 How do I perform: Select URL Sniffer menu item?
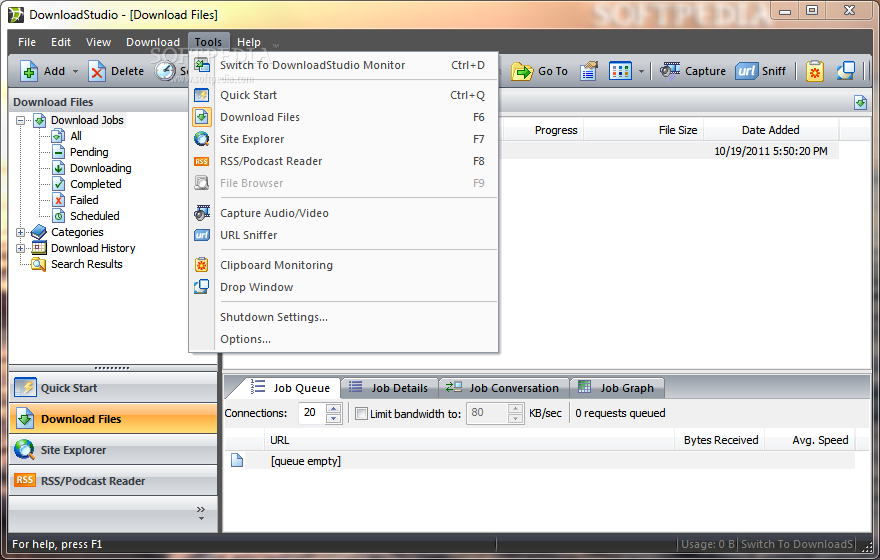pos(343,235)
